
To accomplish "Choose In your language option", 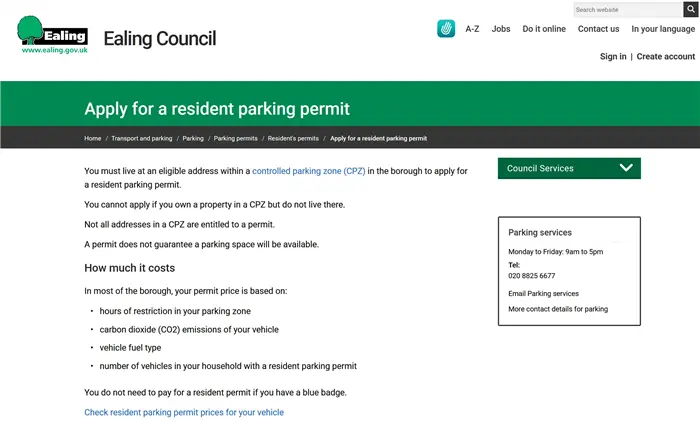I will (663, 29).
